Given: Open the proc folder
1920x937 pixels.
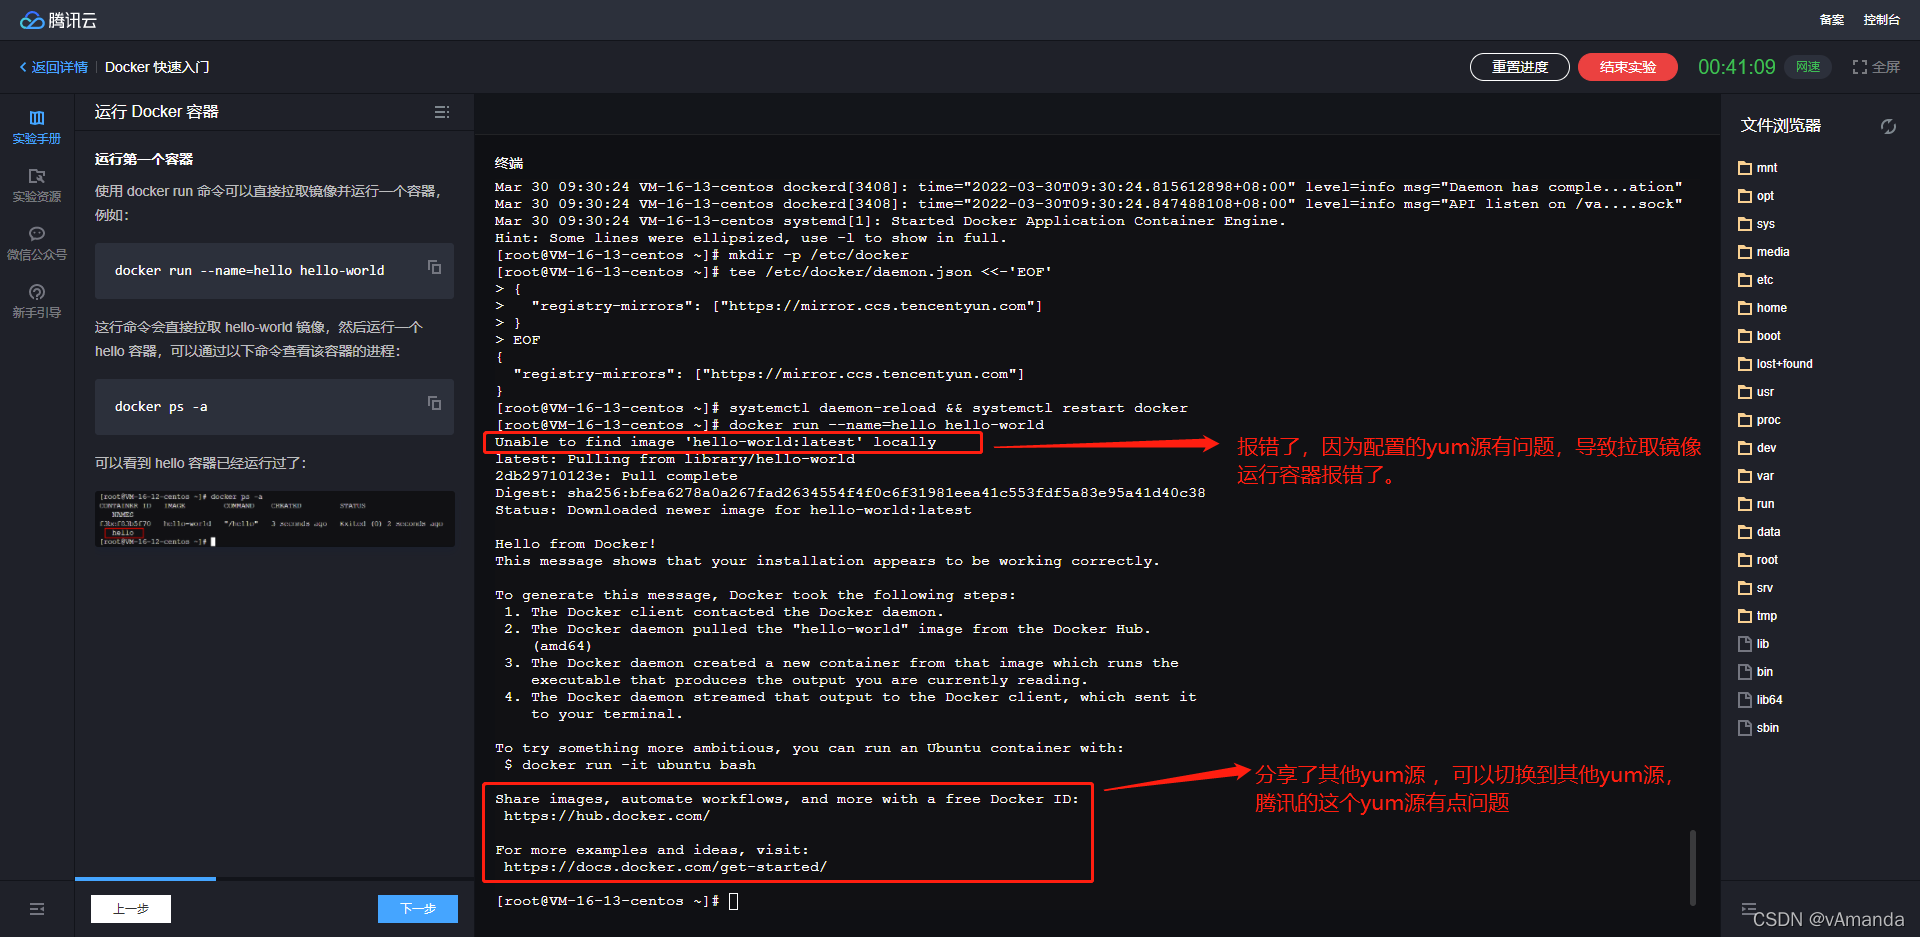Looking at the screenshot, I should tap(1759, 420).
